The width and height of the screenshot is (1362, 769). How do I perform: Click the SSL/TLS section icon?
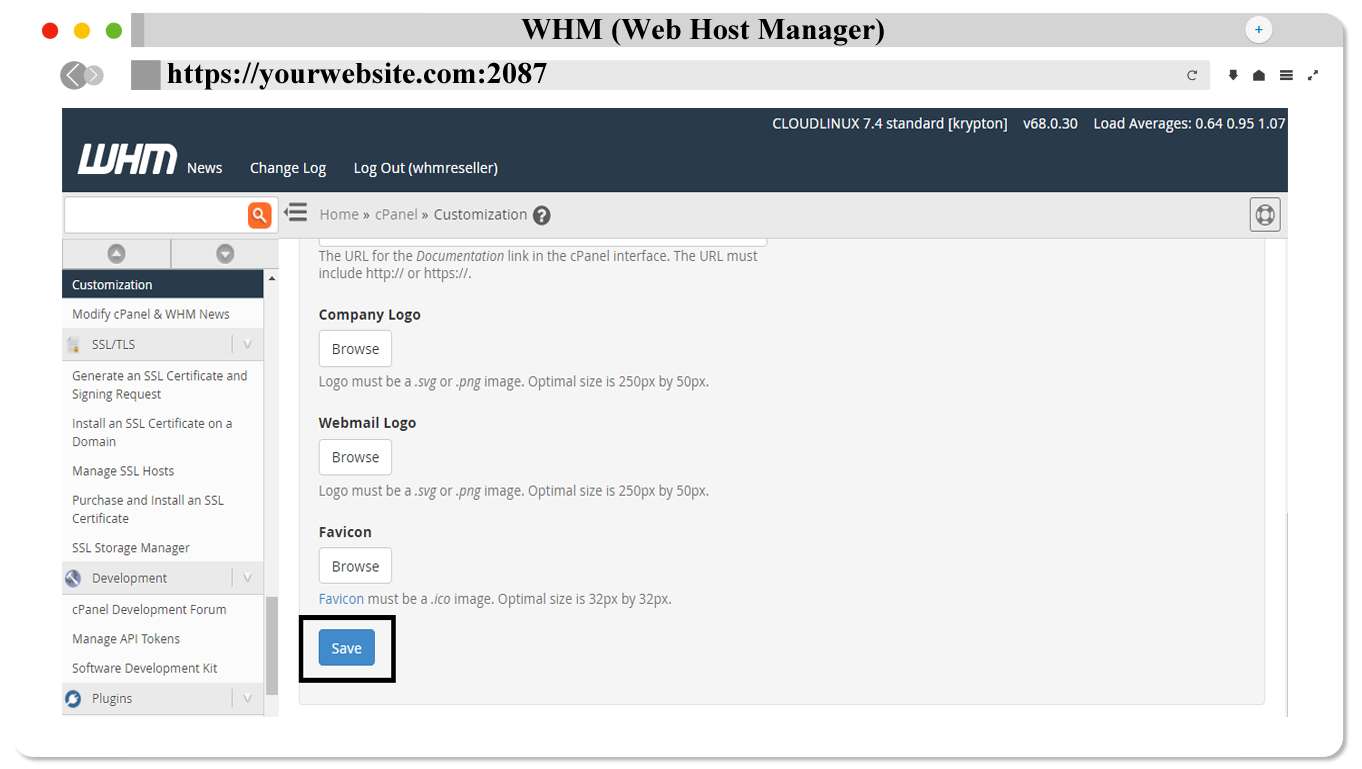tap(73, 345)
